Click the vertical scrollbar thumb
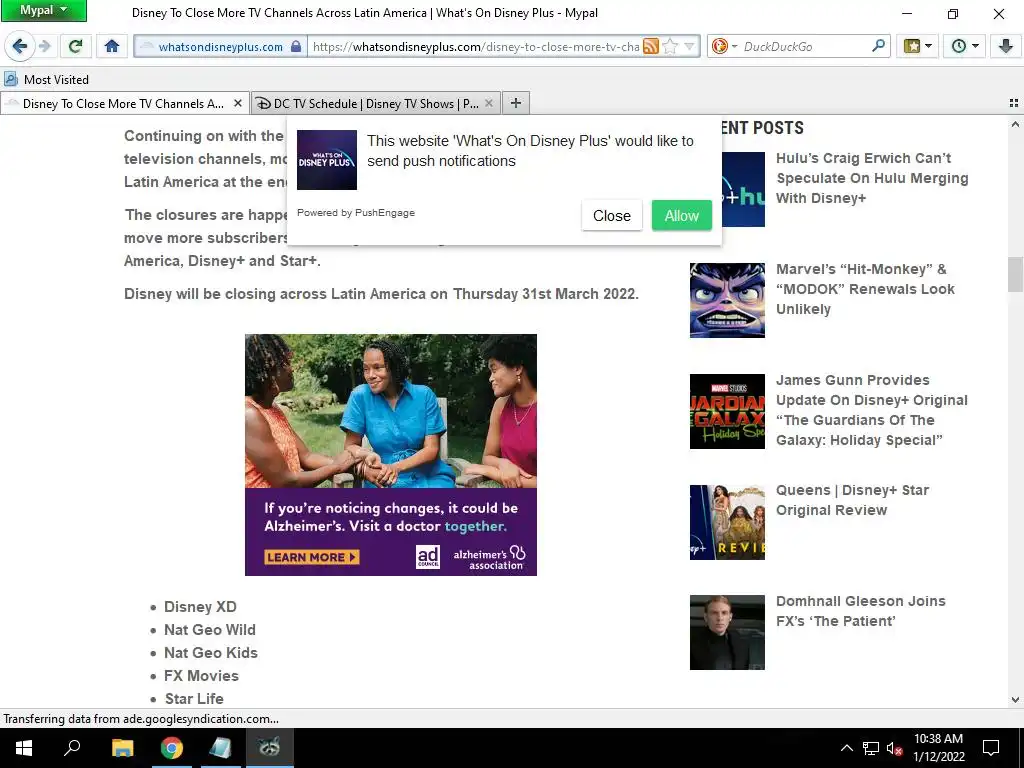1024x768 pixels. pyautogui.click(x=1015, y=274)
